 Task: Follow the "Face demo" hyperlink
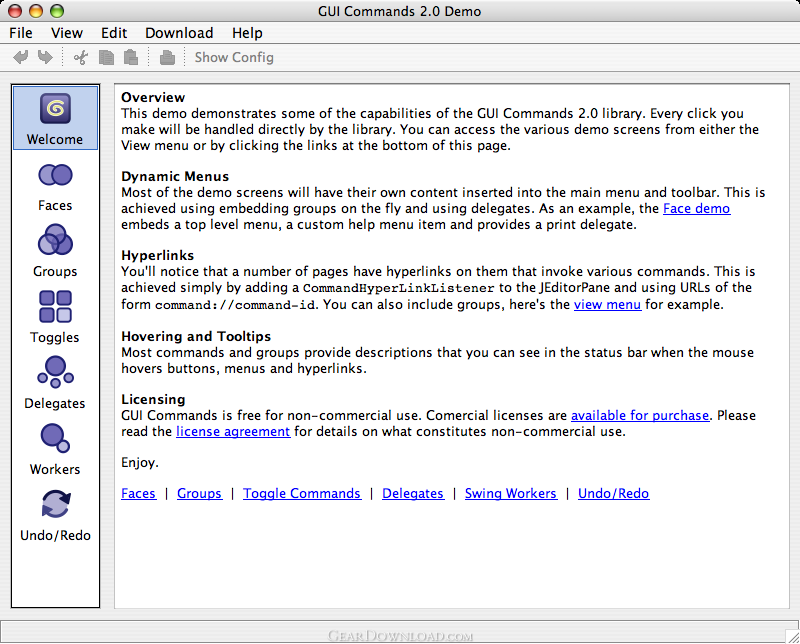tap(696, 208)
